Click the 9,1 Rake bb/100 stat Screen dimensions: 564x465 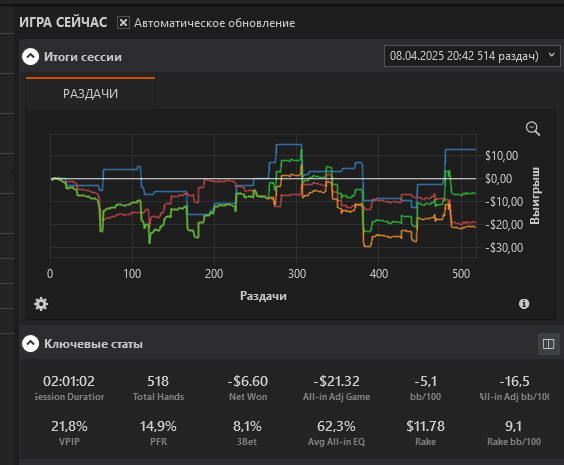(x=514, y=433)
